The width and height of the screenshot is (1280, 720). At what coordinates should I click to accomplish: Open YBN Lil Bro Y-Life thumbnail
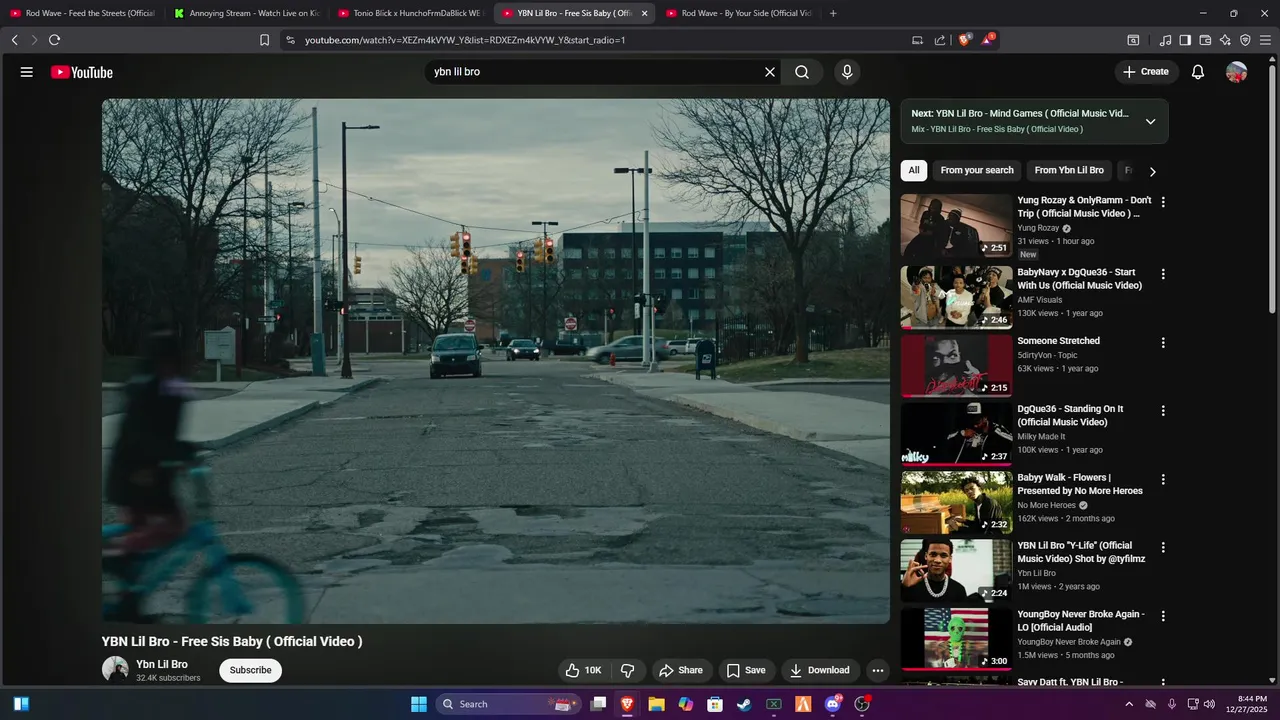[956, 571]
